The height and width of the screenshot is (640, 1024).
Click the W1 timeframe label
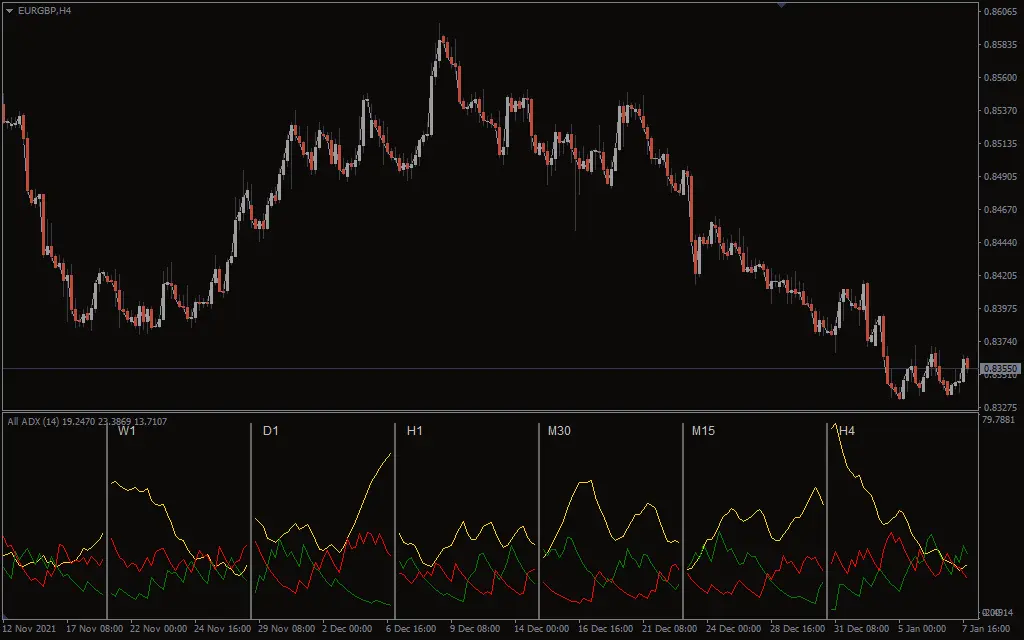[127, 432]
